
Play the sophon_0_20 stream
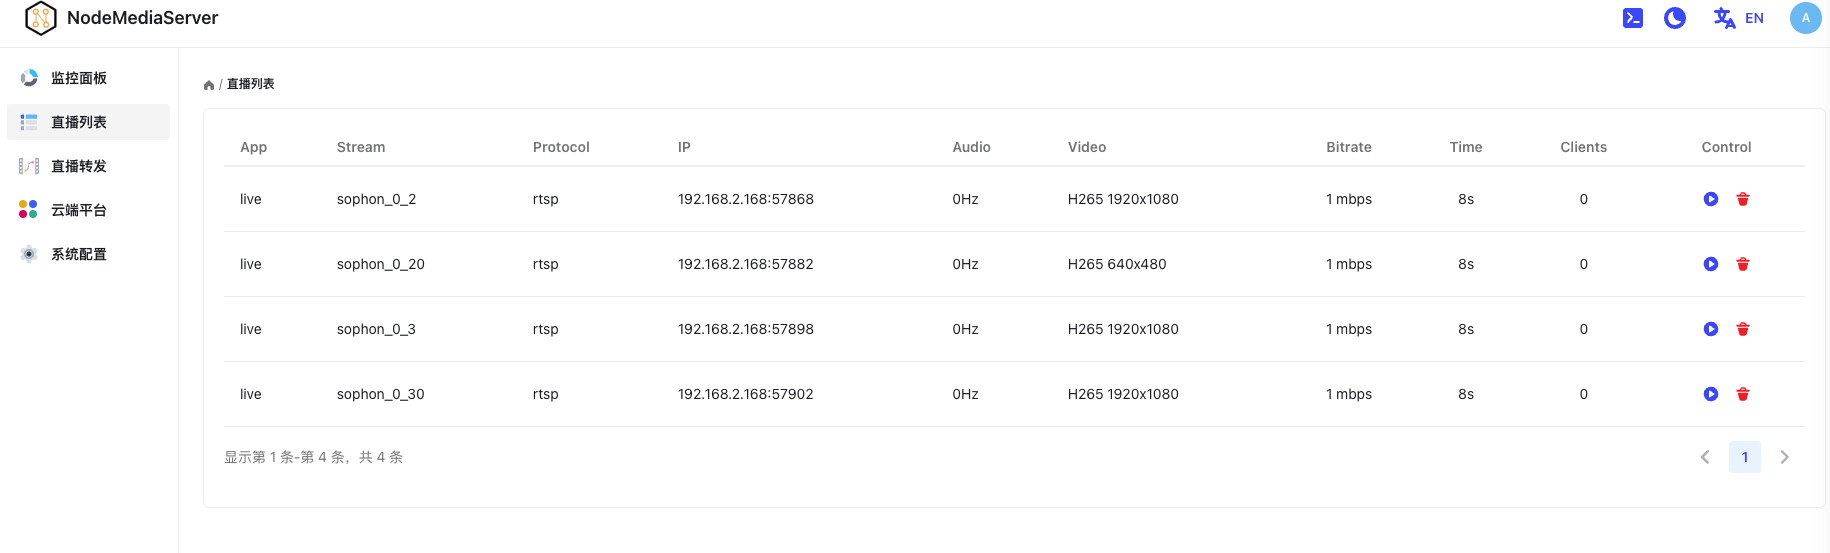[1711, 264]
